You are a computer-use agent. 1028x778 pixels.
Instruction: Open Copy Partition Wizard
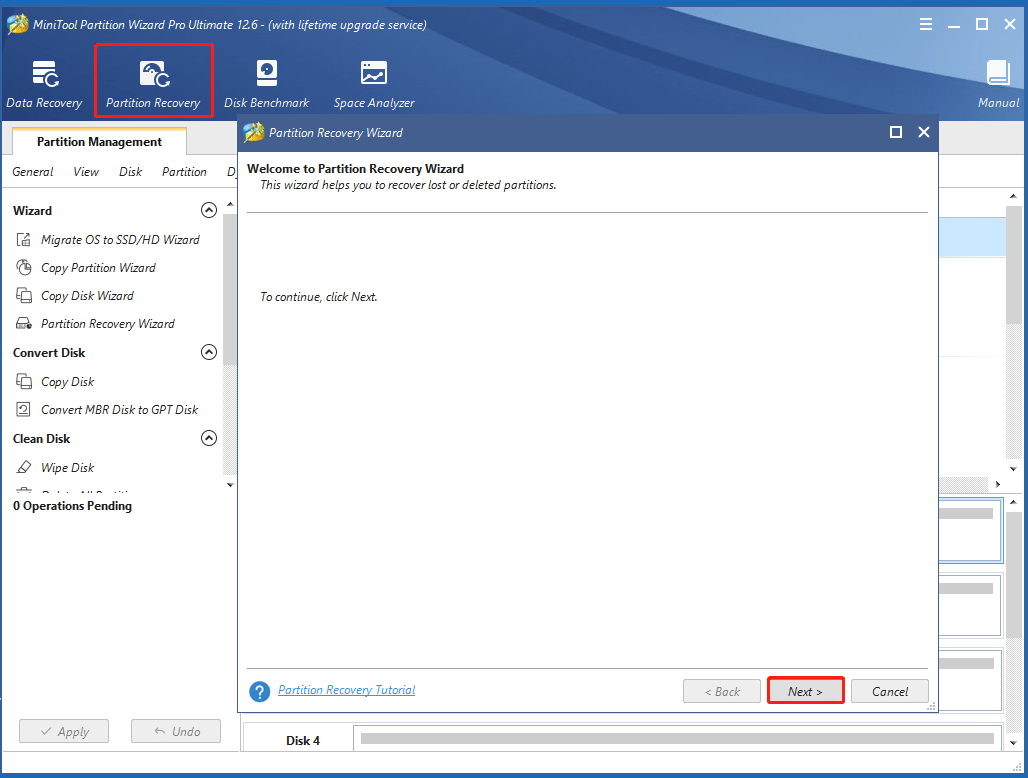click(x=98, y=267)
